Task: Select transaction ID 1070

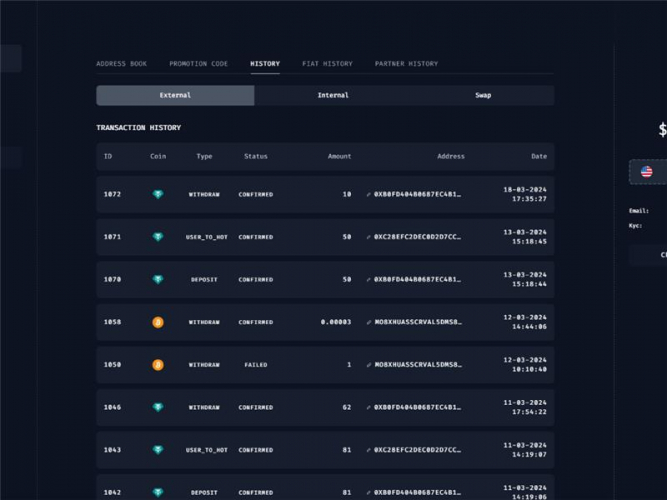Action: click(x=112, y=279)
